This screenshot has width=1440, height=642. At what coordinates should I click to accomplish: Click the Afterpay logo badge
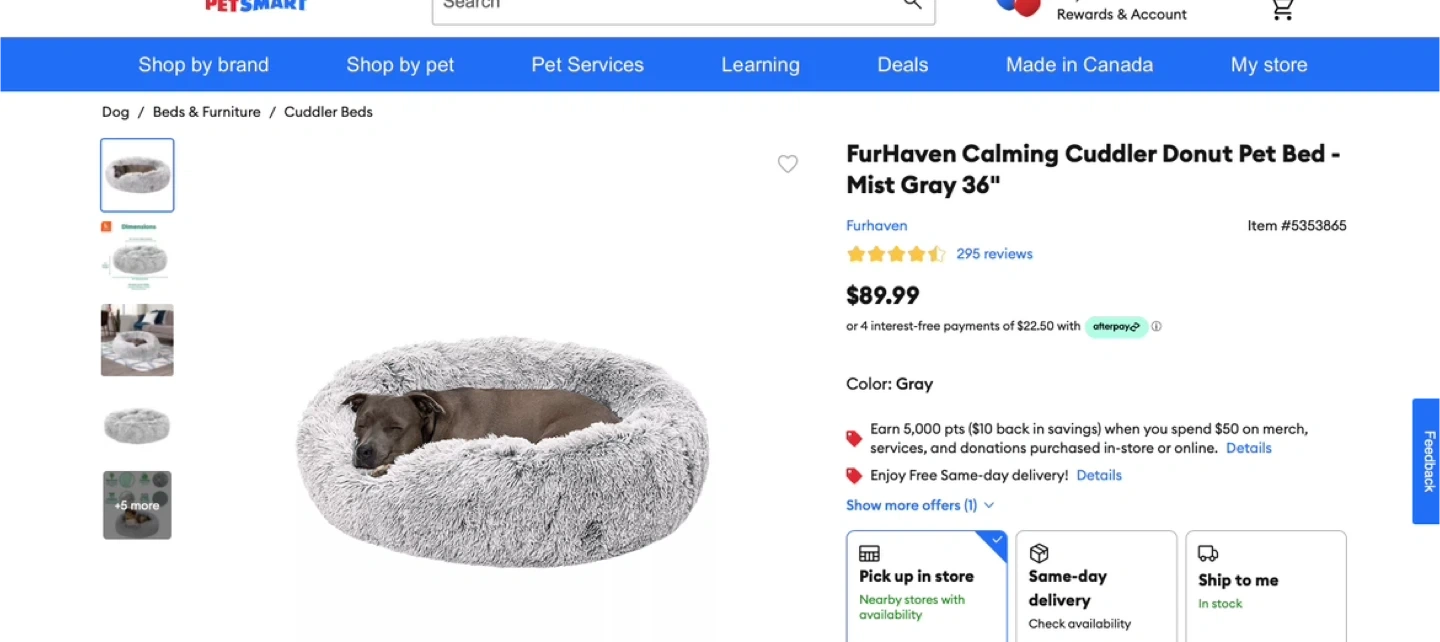[1116, 326]
